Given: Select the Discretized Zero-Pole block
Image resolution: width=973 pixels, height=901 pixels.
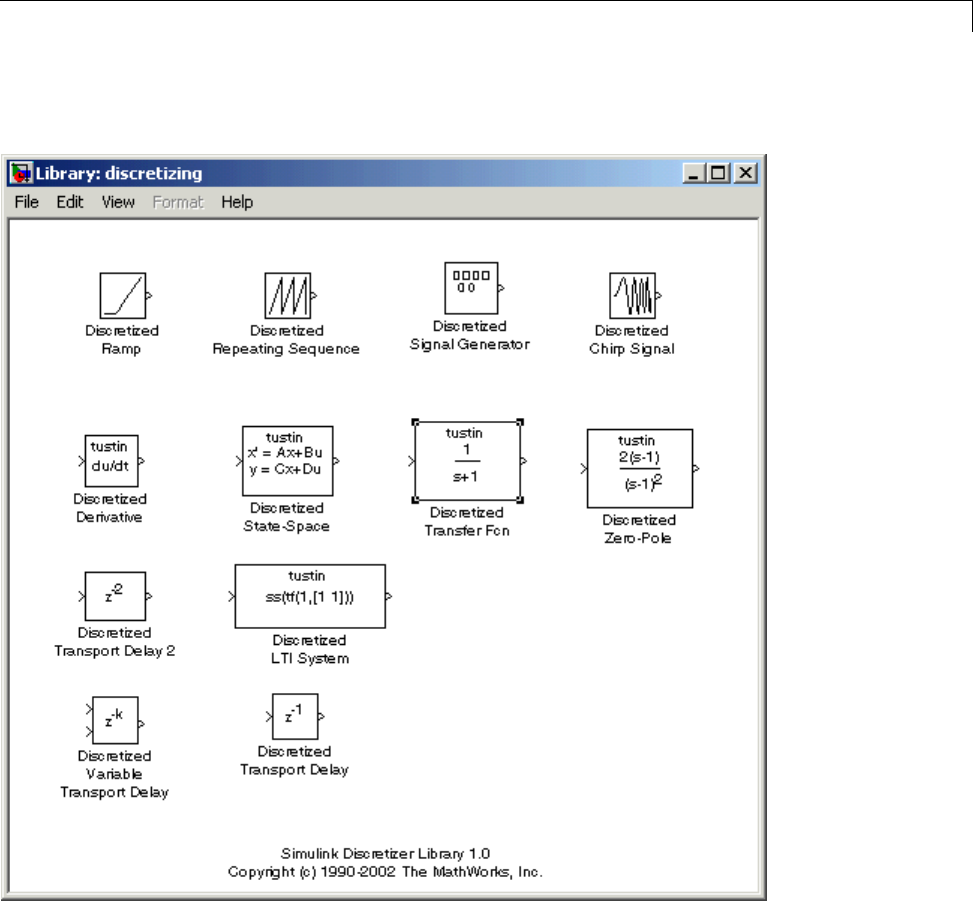Looking at the screenshot, I should [x=640, y=468].
